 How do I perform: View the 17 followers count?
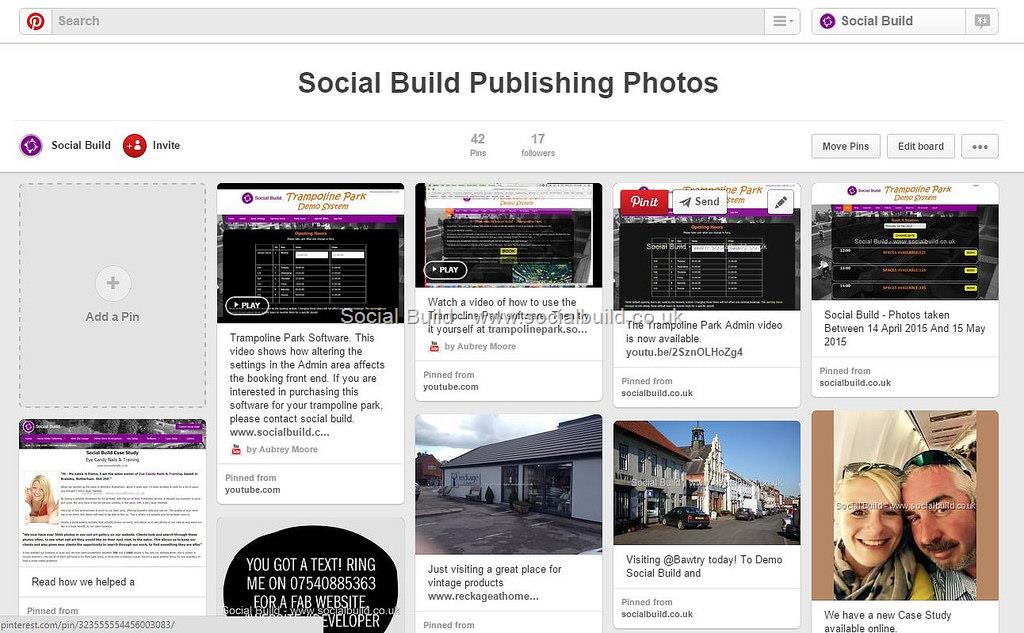(537, 145)
